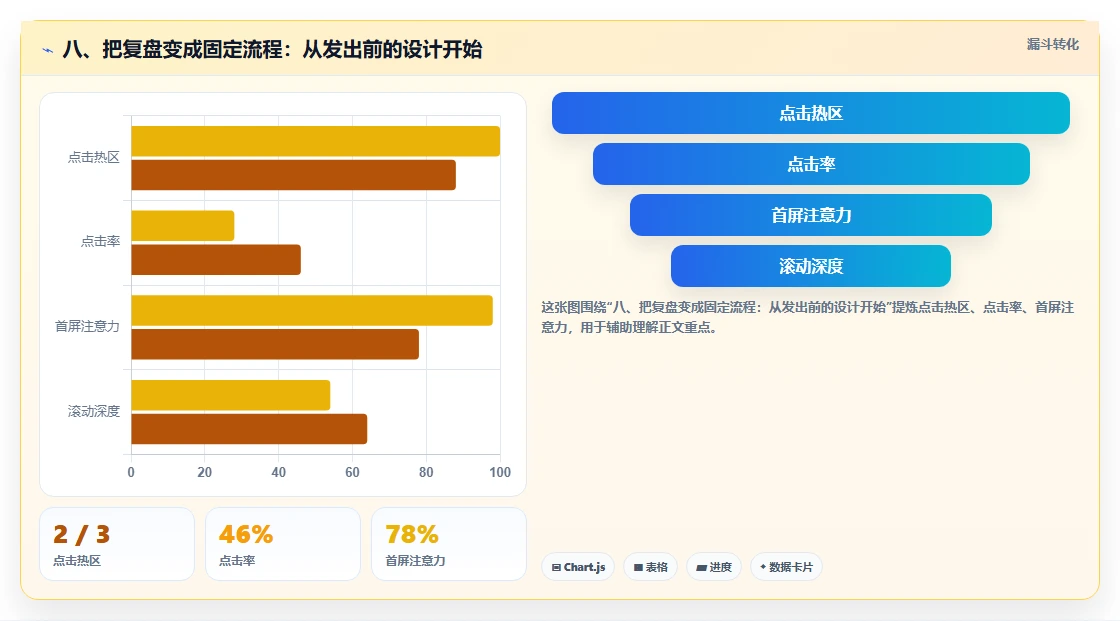This screenshot has height=621, width=1120.
Task: Click the 点击率 caption under 46%
Action: [x=237, y=561]
